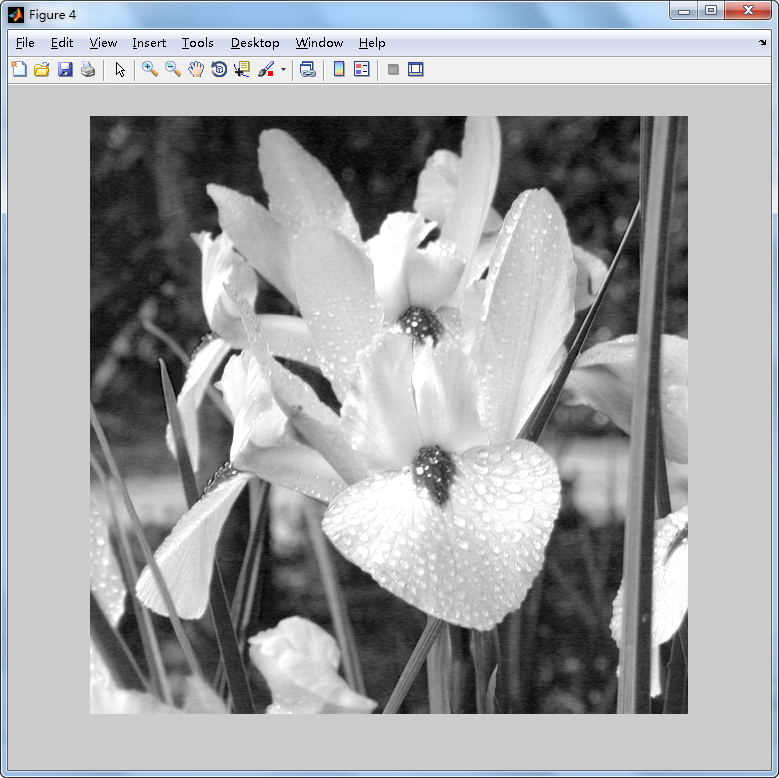
Task: Click the Link Plot icon
Action: [308, 69]
